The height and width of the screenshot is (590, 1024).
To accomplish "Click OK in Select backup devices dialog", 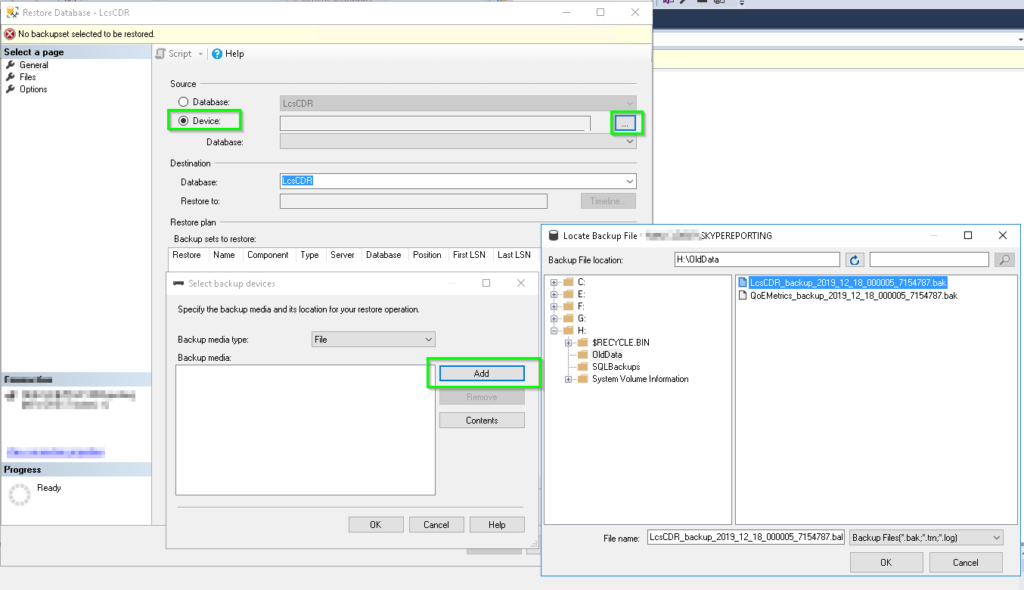I will coord(376,525).
